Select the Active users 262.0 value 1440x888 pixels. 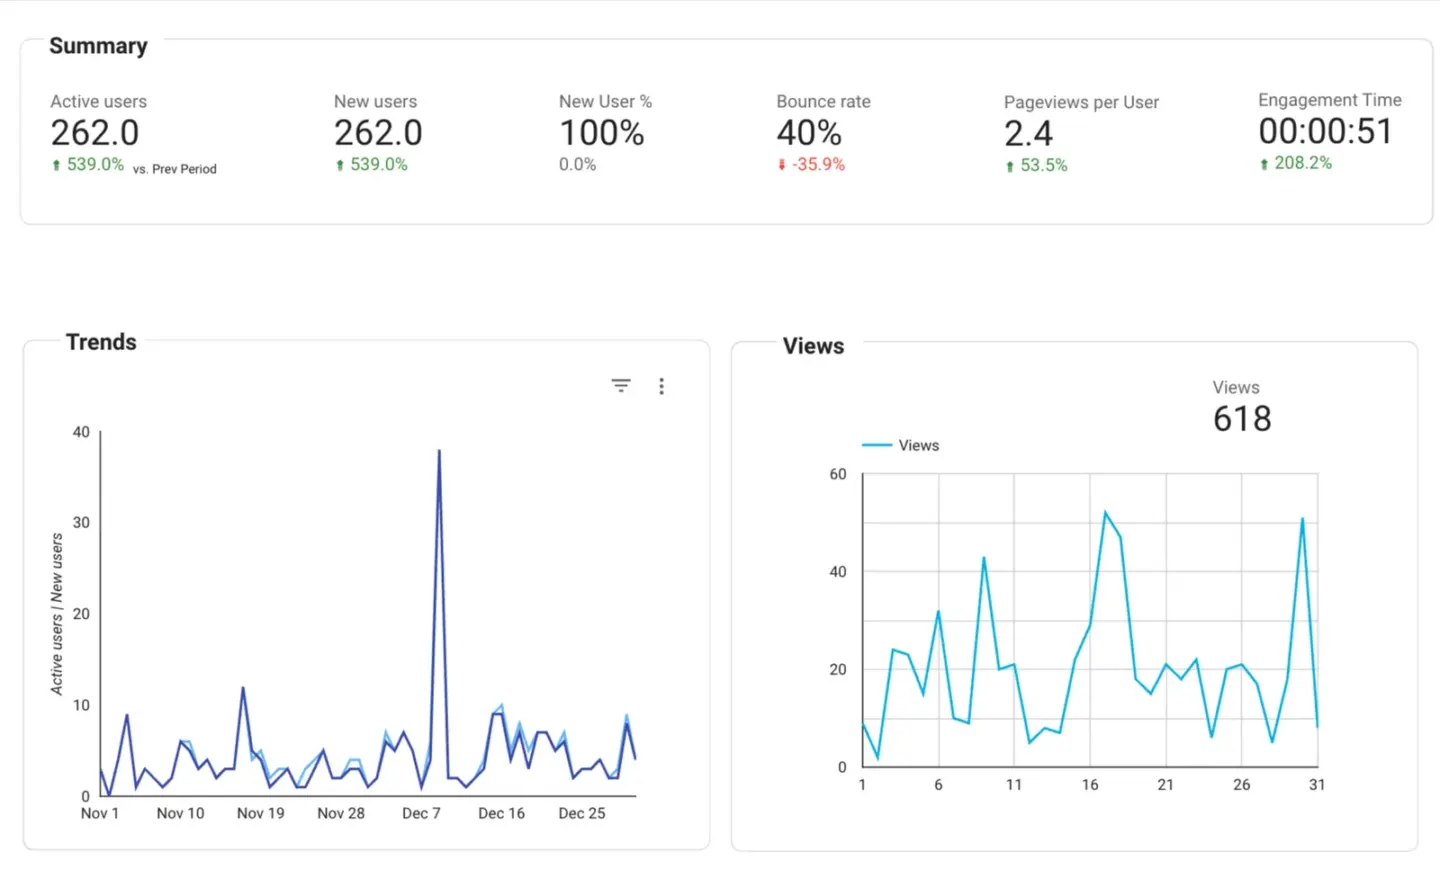coord(95,133)
